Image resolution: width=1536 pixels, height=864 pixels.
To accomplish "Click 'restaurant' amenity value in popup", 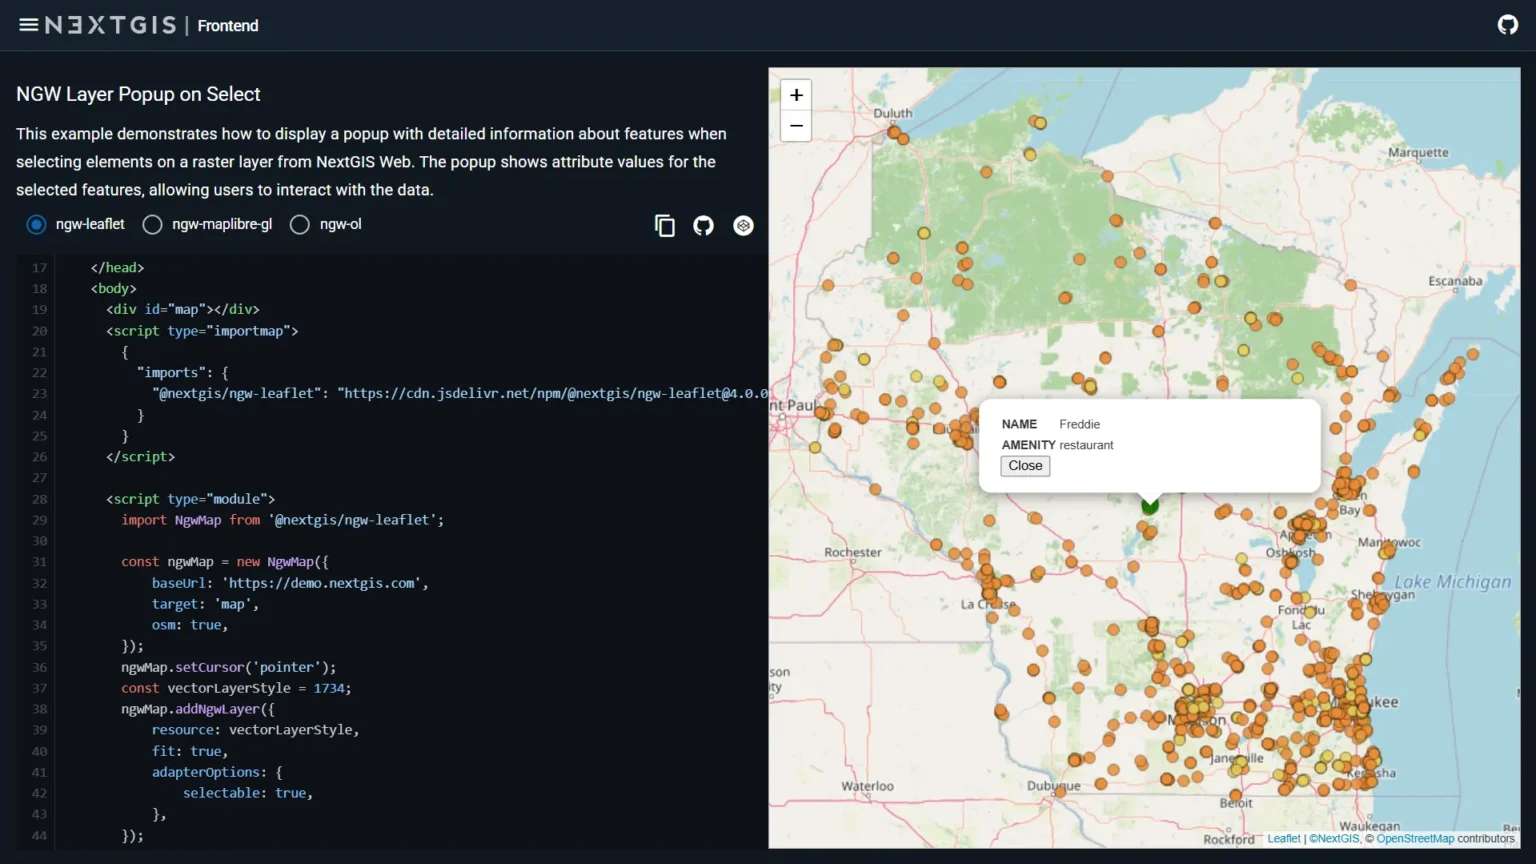I will (1086, 445).
